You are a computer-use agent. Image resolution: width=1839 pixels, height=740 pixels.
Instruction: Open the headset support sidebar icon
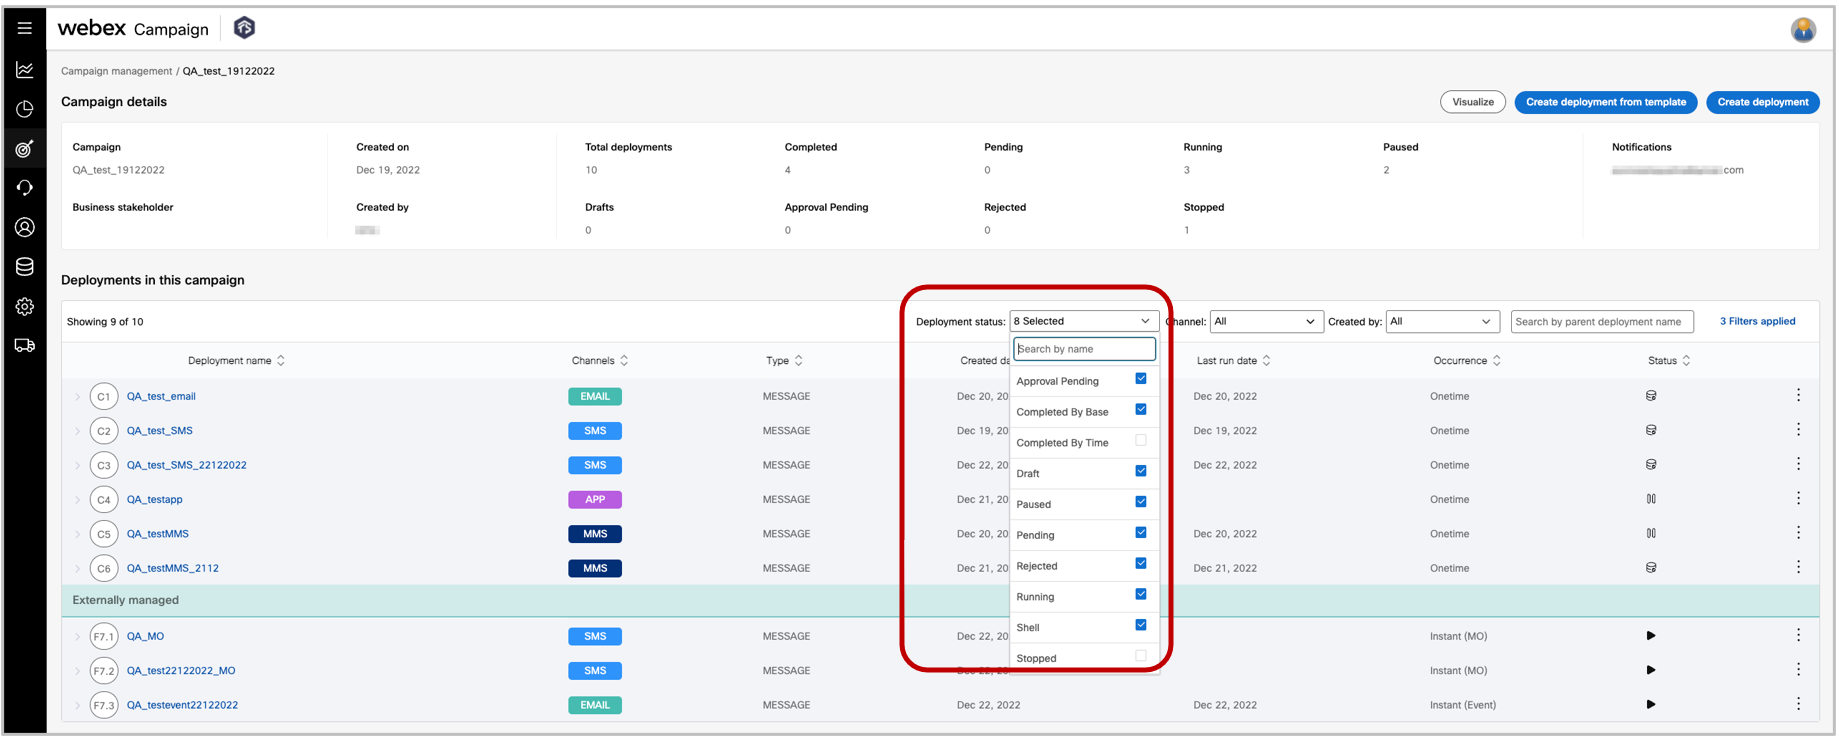coord(25,188)
